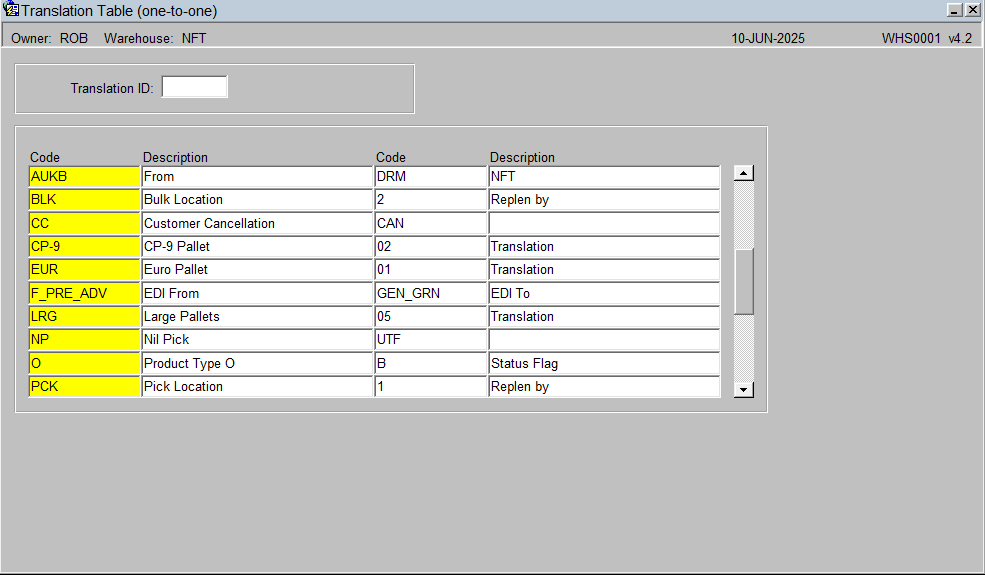Select the F_PRE_ADV code cell
This screenshot has width=985, height=575.
tap(84, 293)
